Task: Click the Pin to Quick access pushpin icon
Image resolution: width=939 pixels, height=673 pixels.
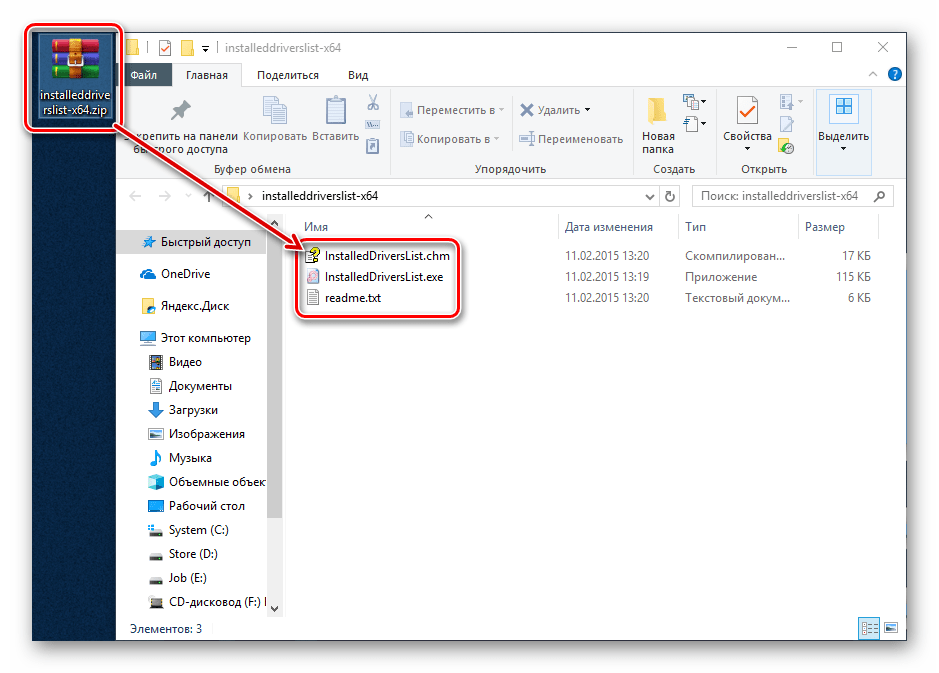Action: click(x=180, y=110)
